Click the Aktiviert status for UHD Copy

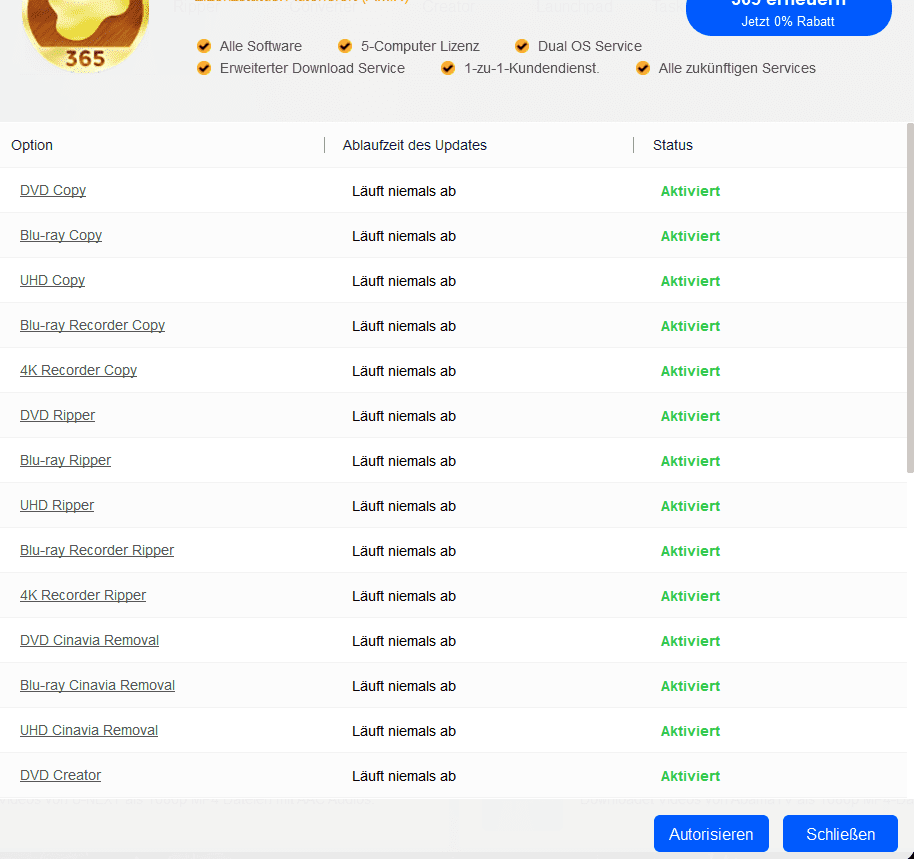click(690, 281)
